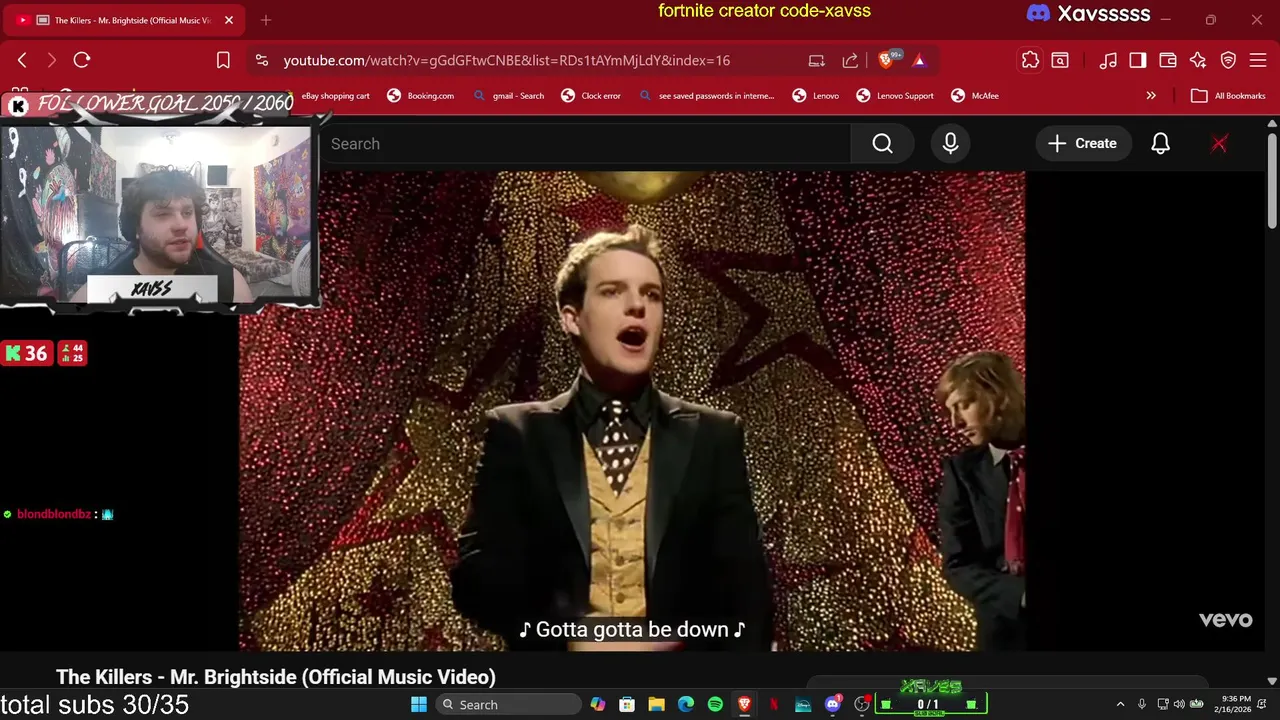Viewport: 1280px width, 720px height.
Task: Open the Windows Start menu
Action: coord(419,704)
